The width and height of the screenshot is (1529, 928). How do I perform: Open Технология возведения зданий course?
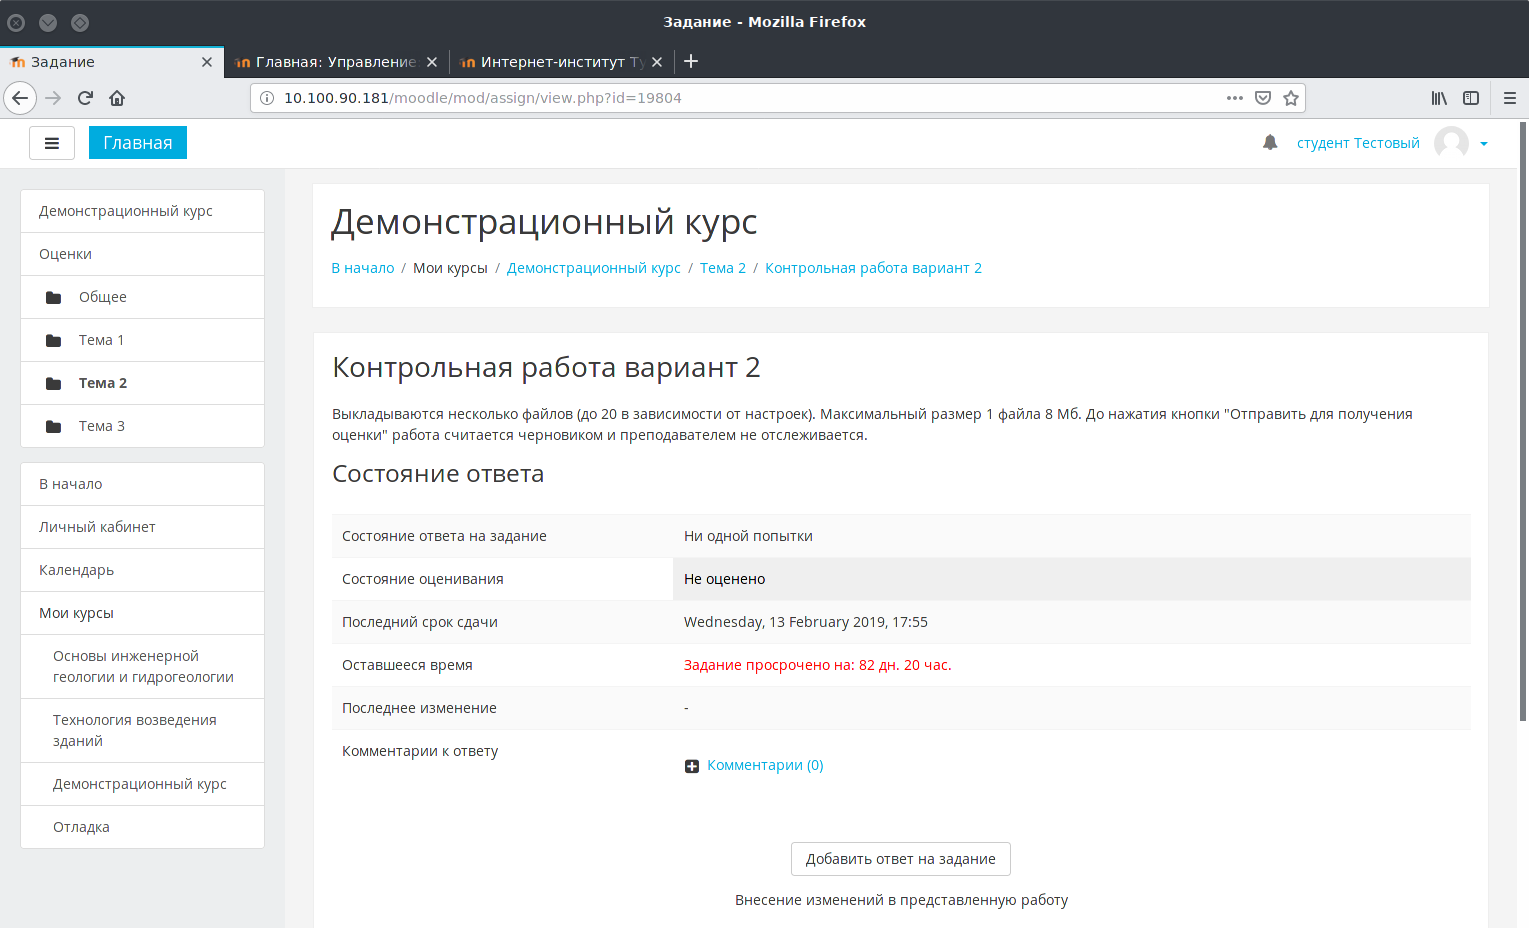[x=142, y=731]
